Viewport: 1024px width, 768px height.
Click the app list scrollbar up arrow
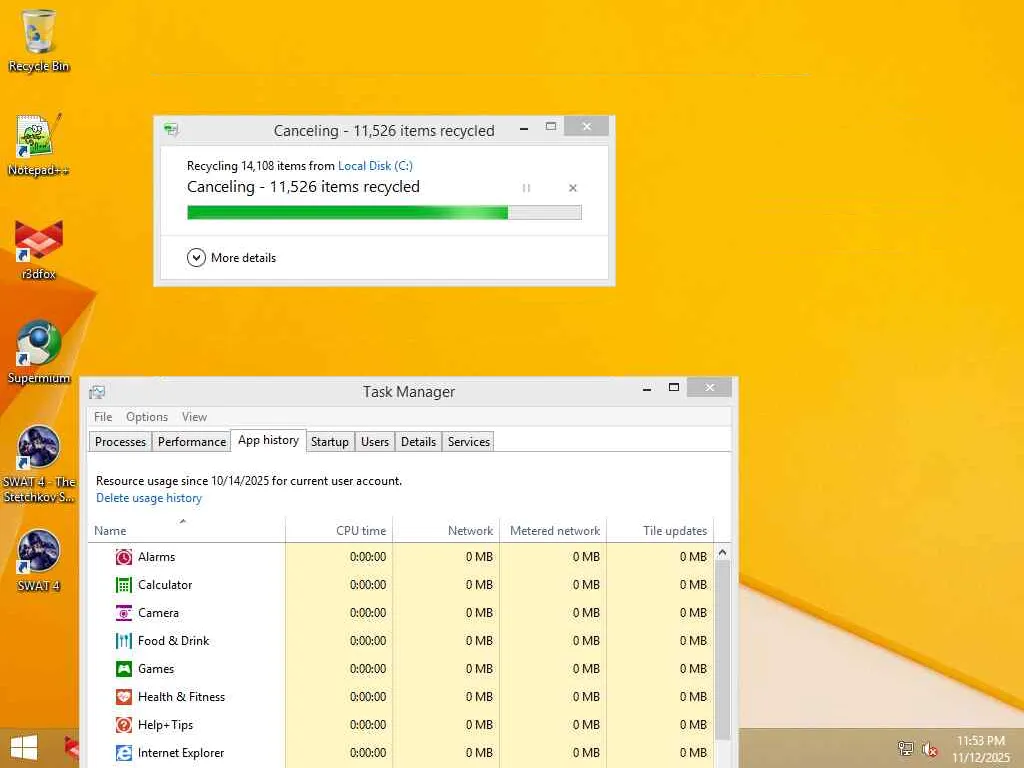tap(722, 552)
